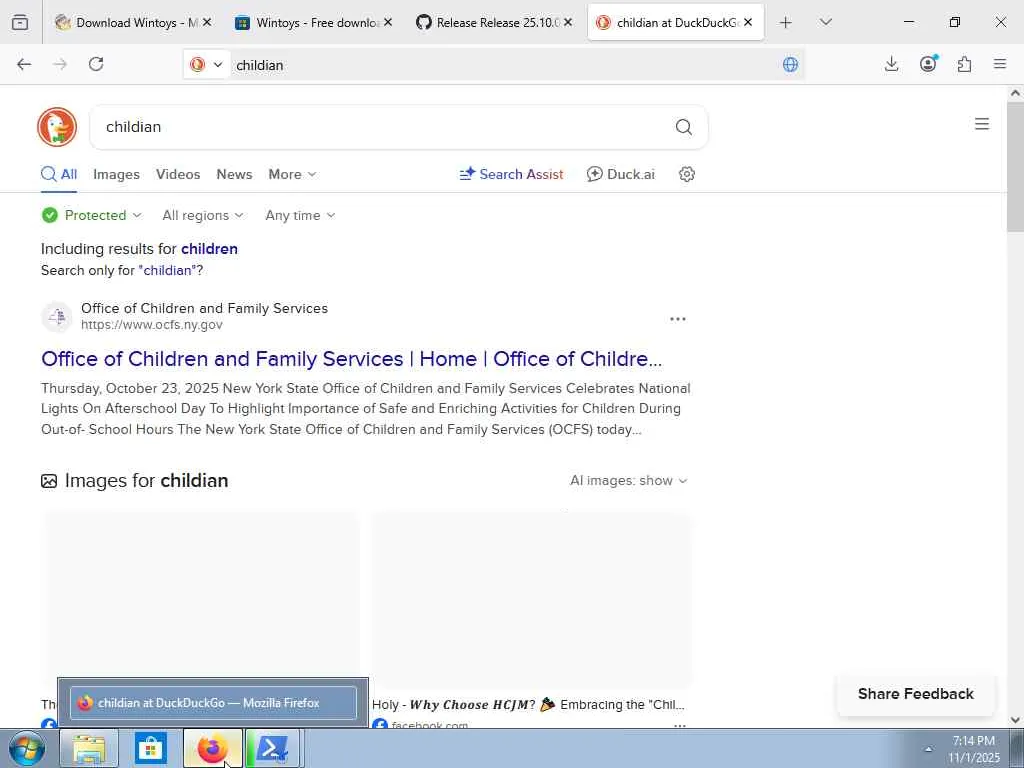This screenshot has width=1024, height=768.
Task: Switch to Videos results
Action: pos(178,174)
